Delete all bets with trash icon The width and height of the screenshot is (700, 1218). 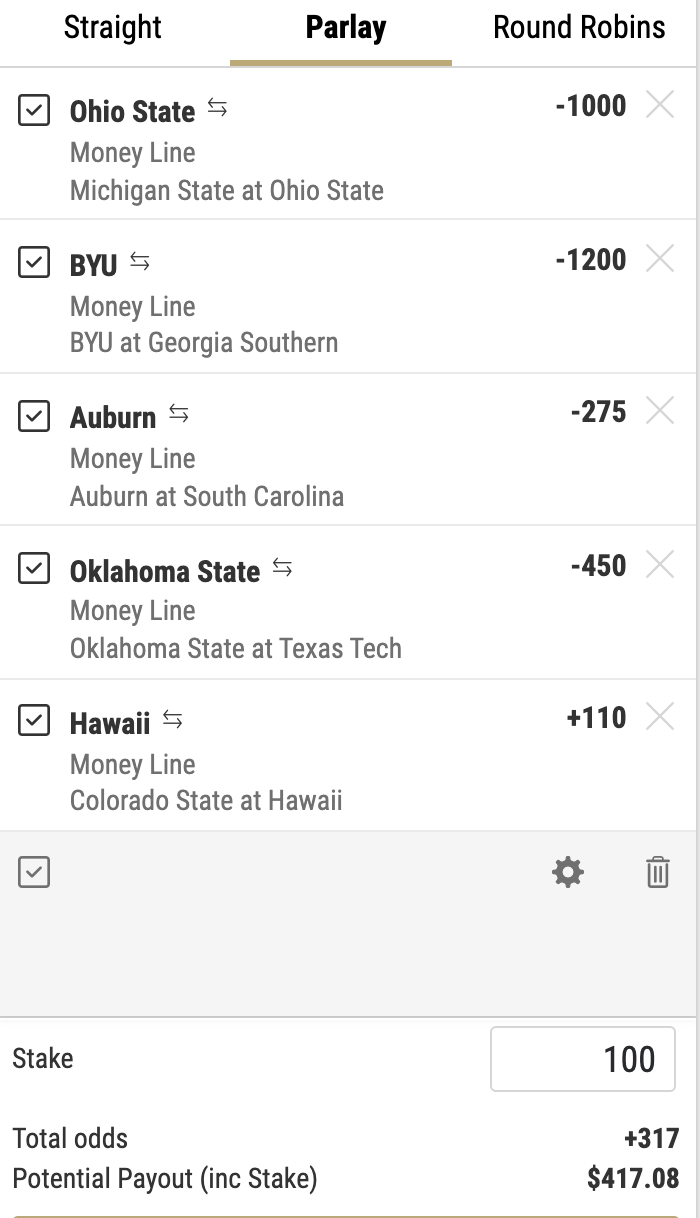658,873
